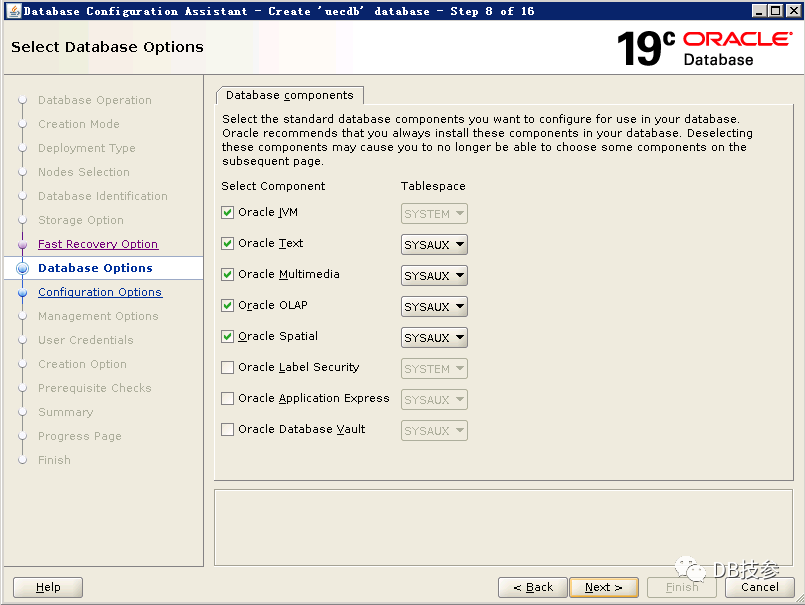Choose tablespace for Oracle Spatial dropdown
The width and height of the screenshot is (805, 605).
point(434,338)
